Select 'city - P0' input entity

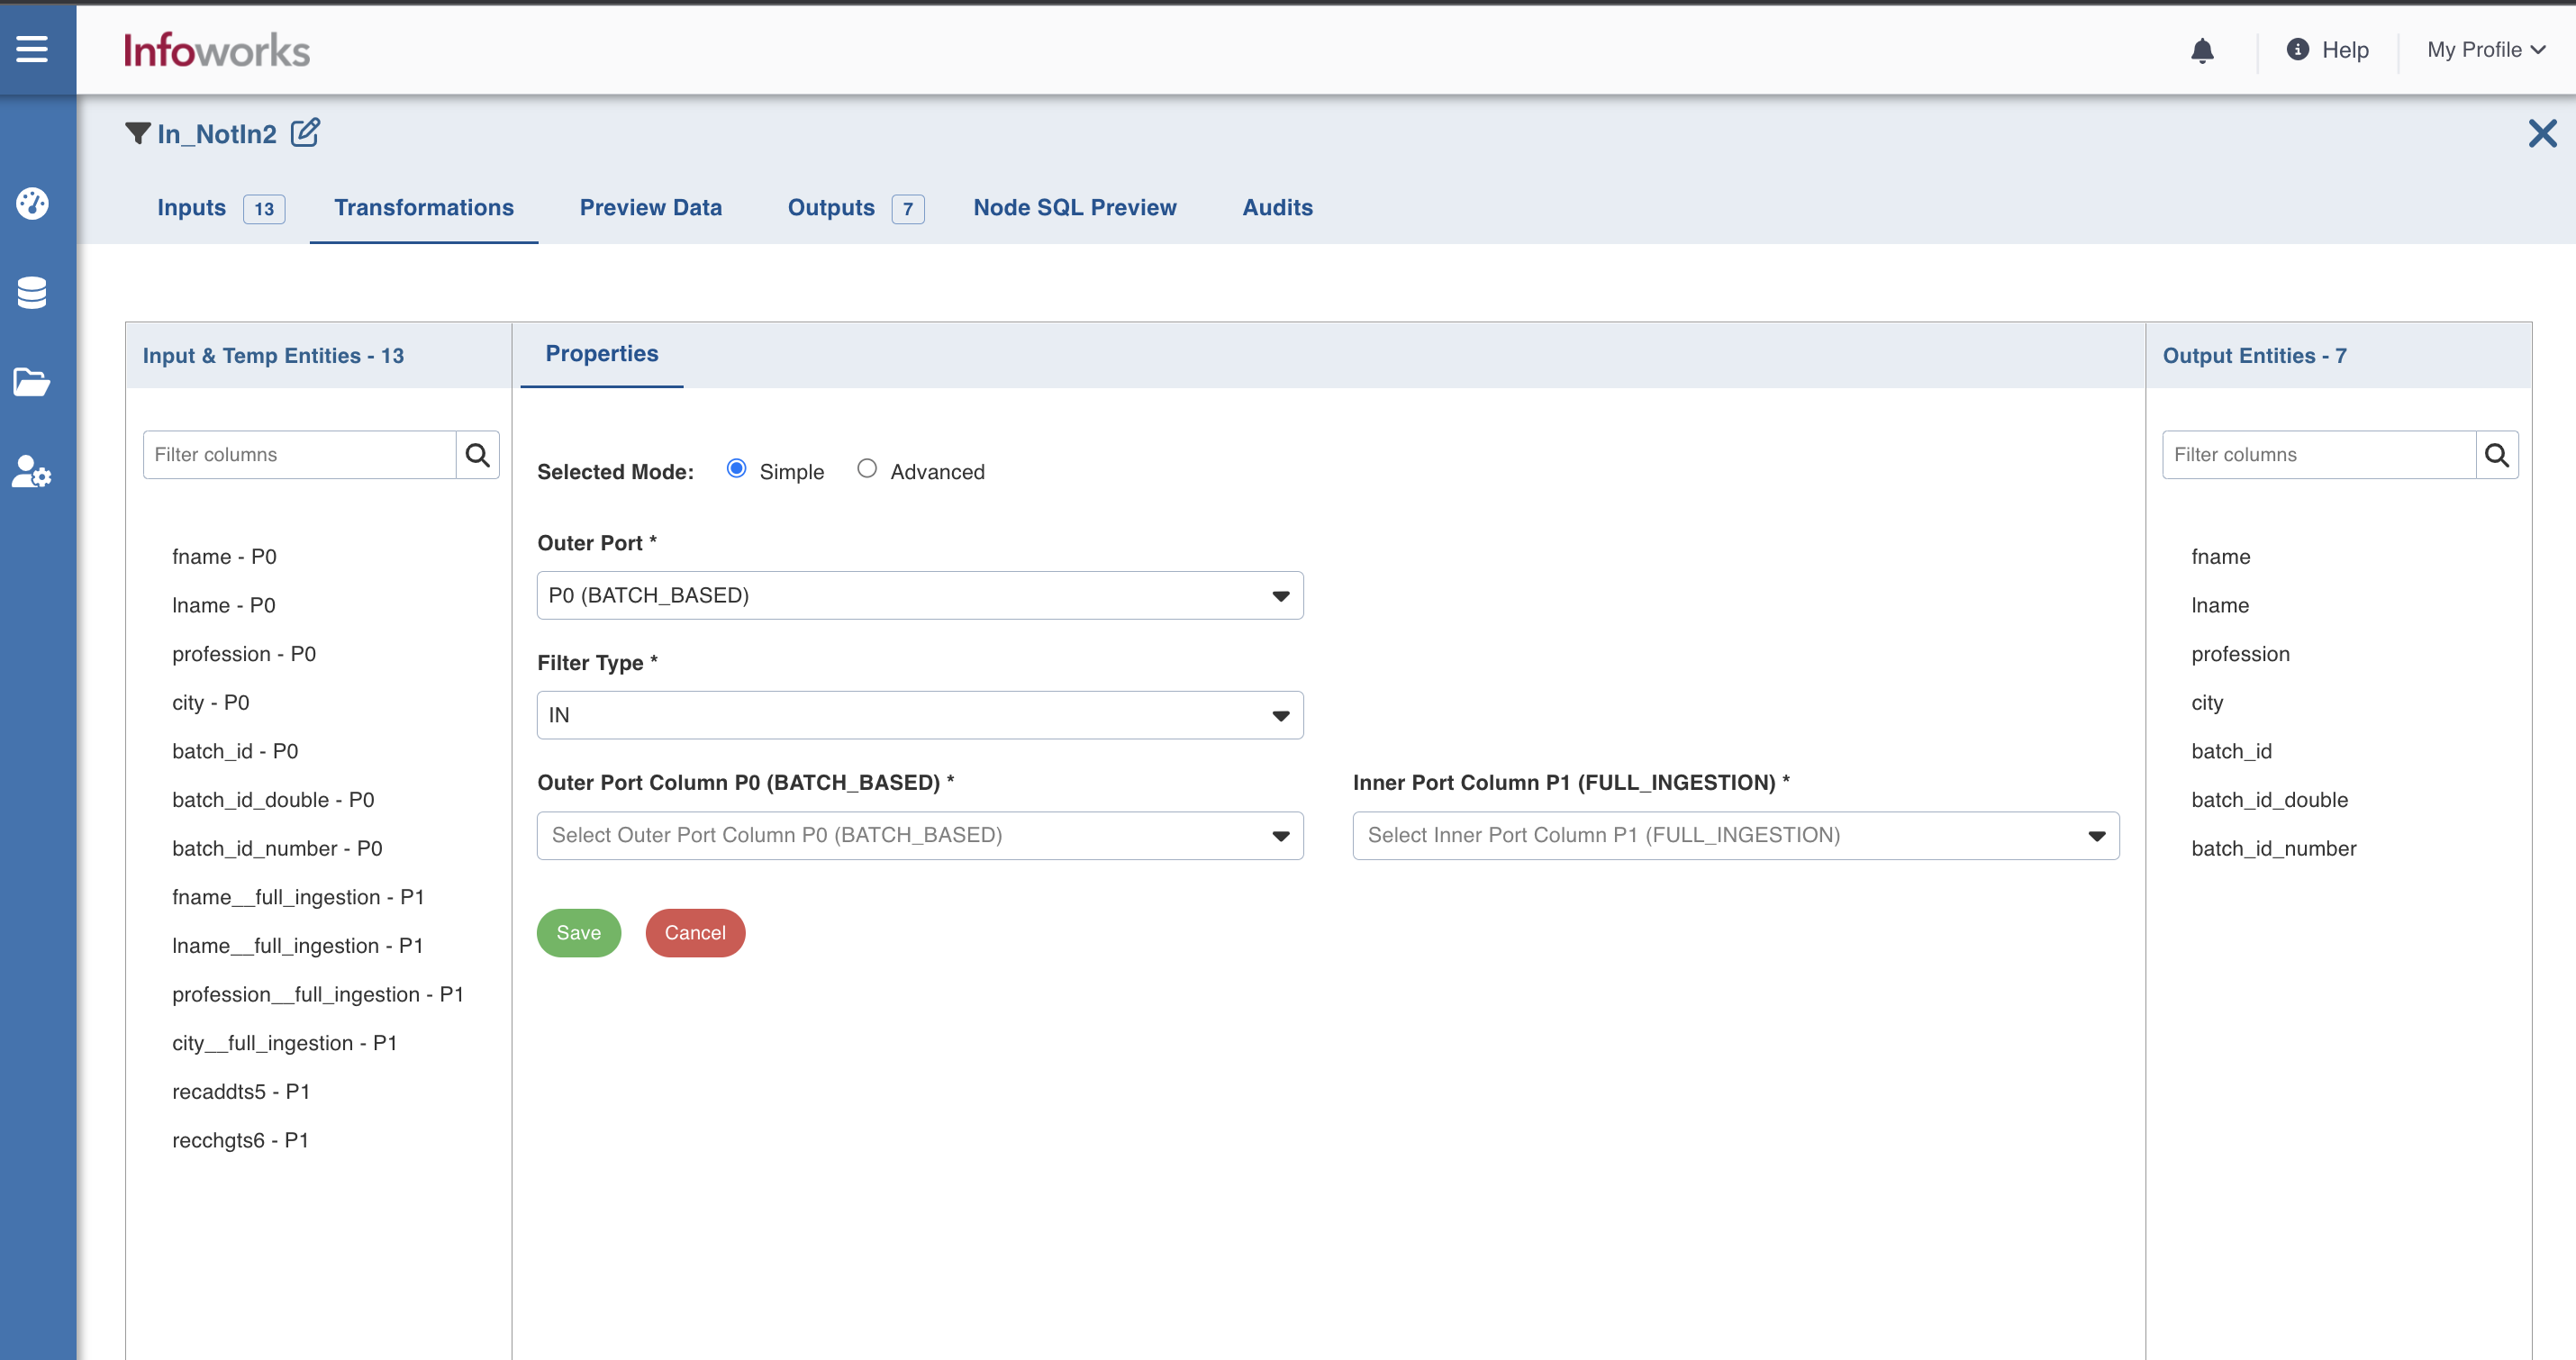point(211,703)
